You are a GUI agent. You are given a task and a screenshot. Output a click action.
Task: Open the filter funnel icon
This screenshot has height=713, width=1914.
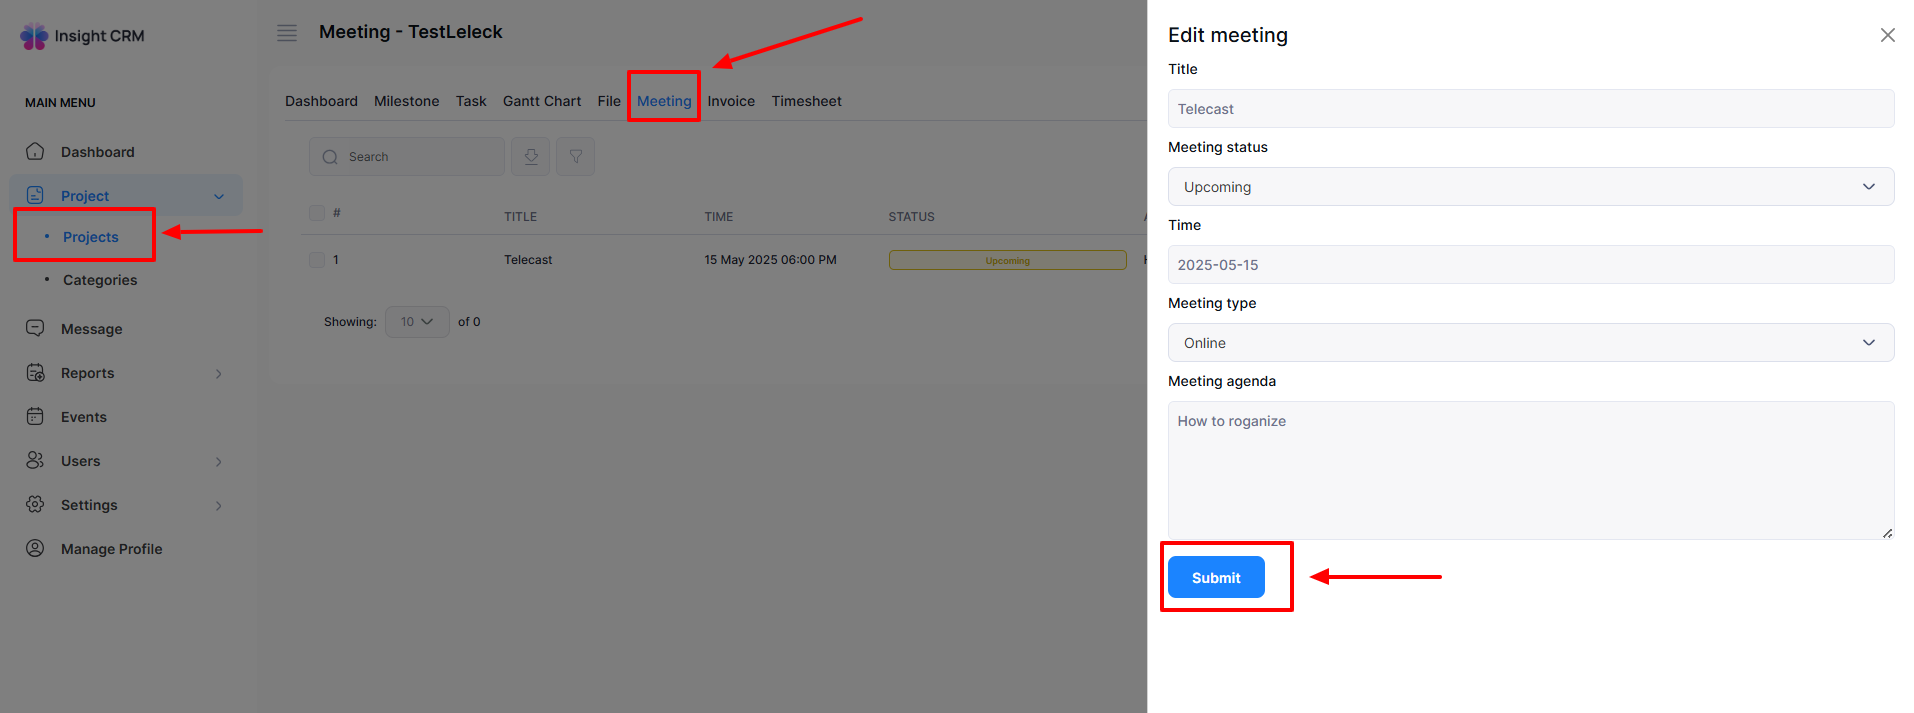click(x=576, y=157)
